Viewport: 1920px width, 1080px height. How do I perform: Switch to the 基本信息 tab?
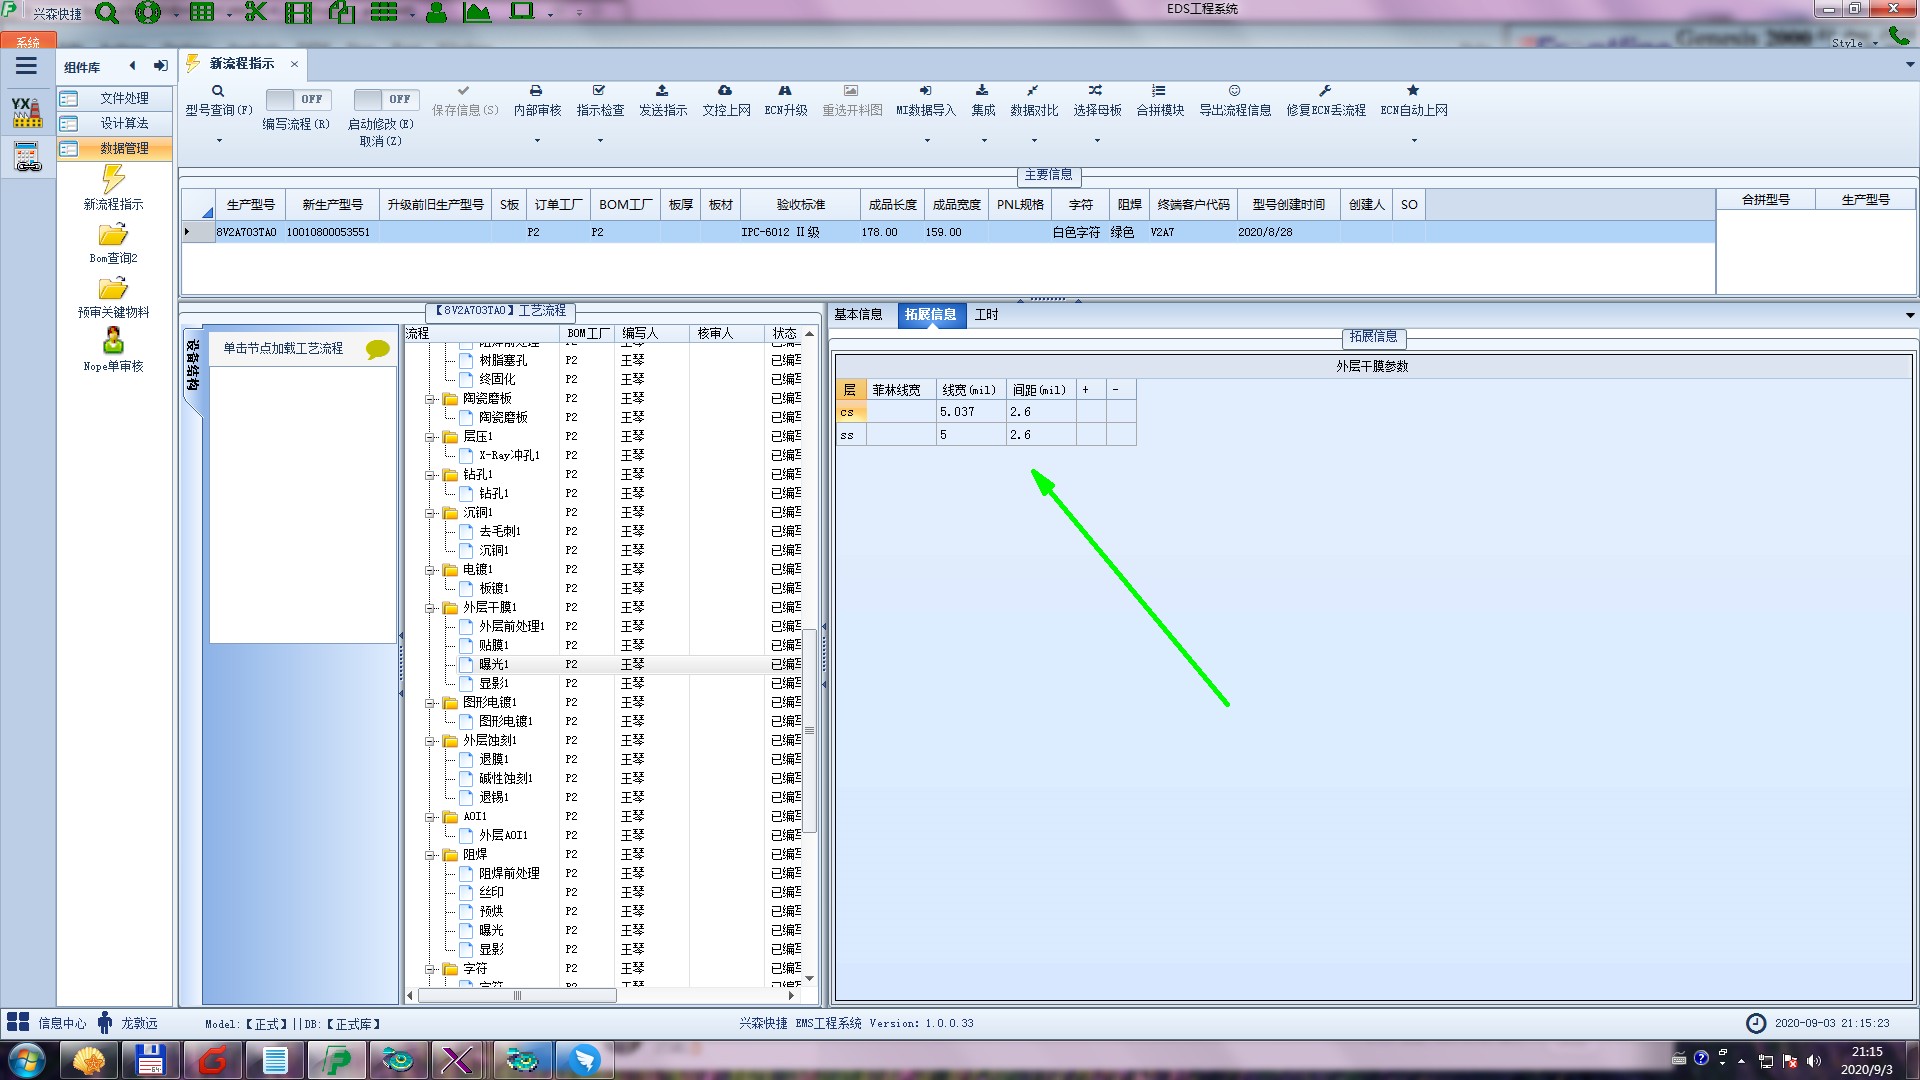pos(858,315)
